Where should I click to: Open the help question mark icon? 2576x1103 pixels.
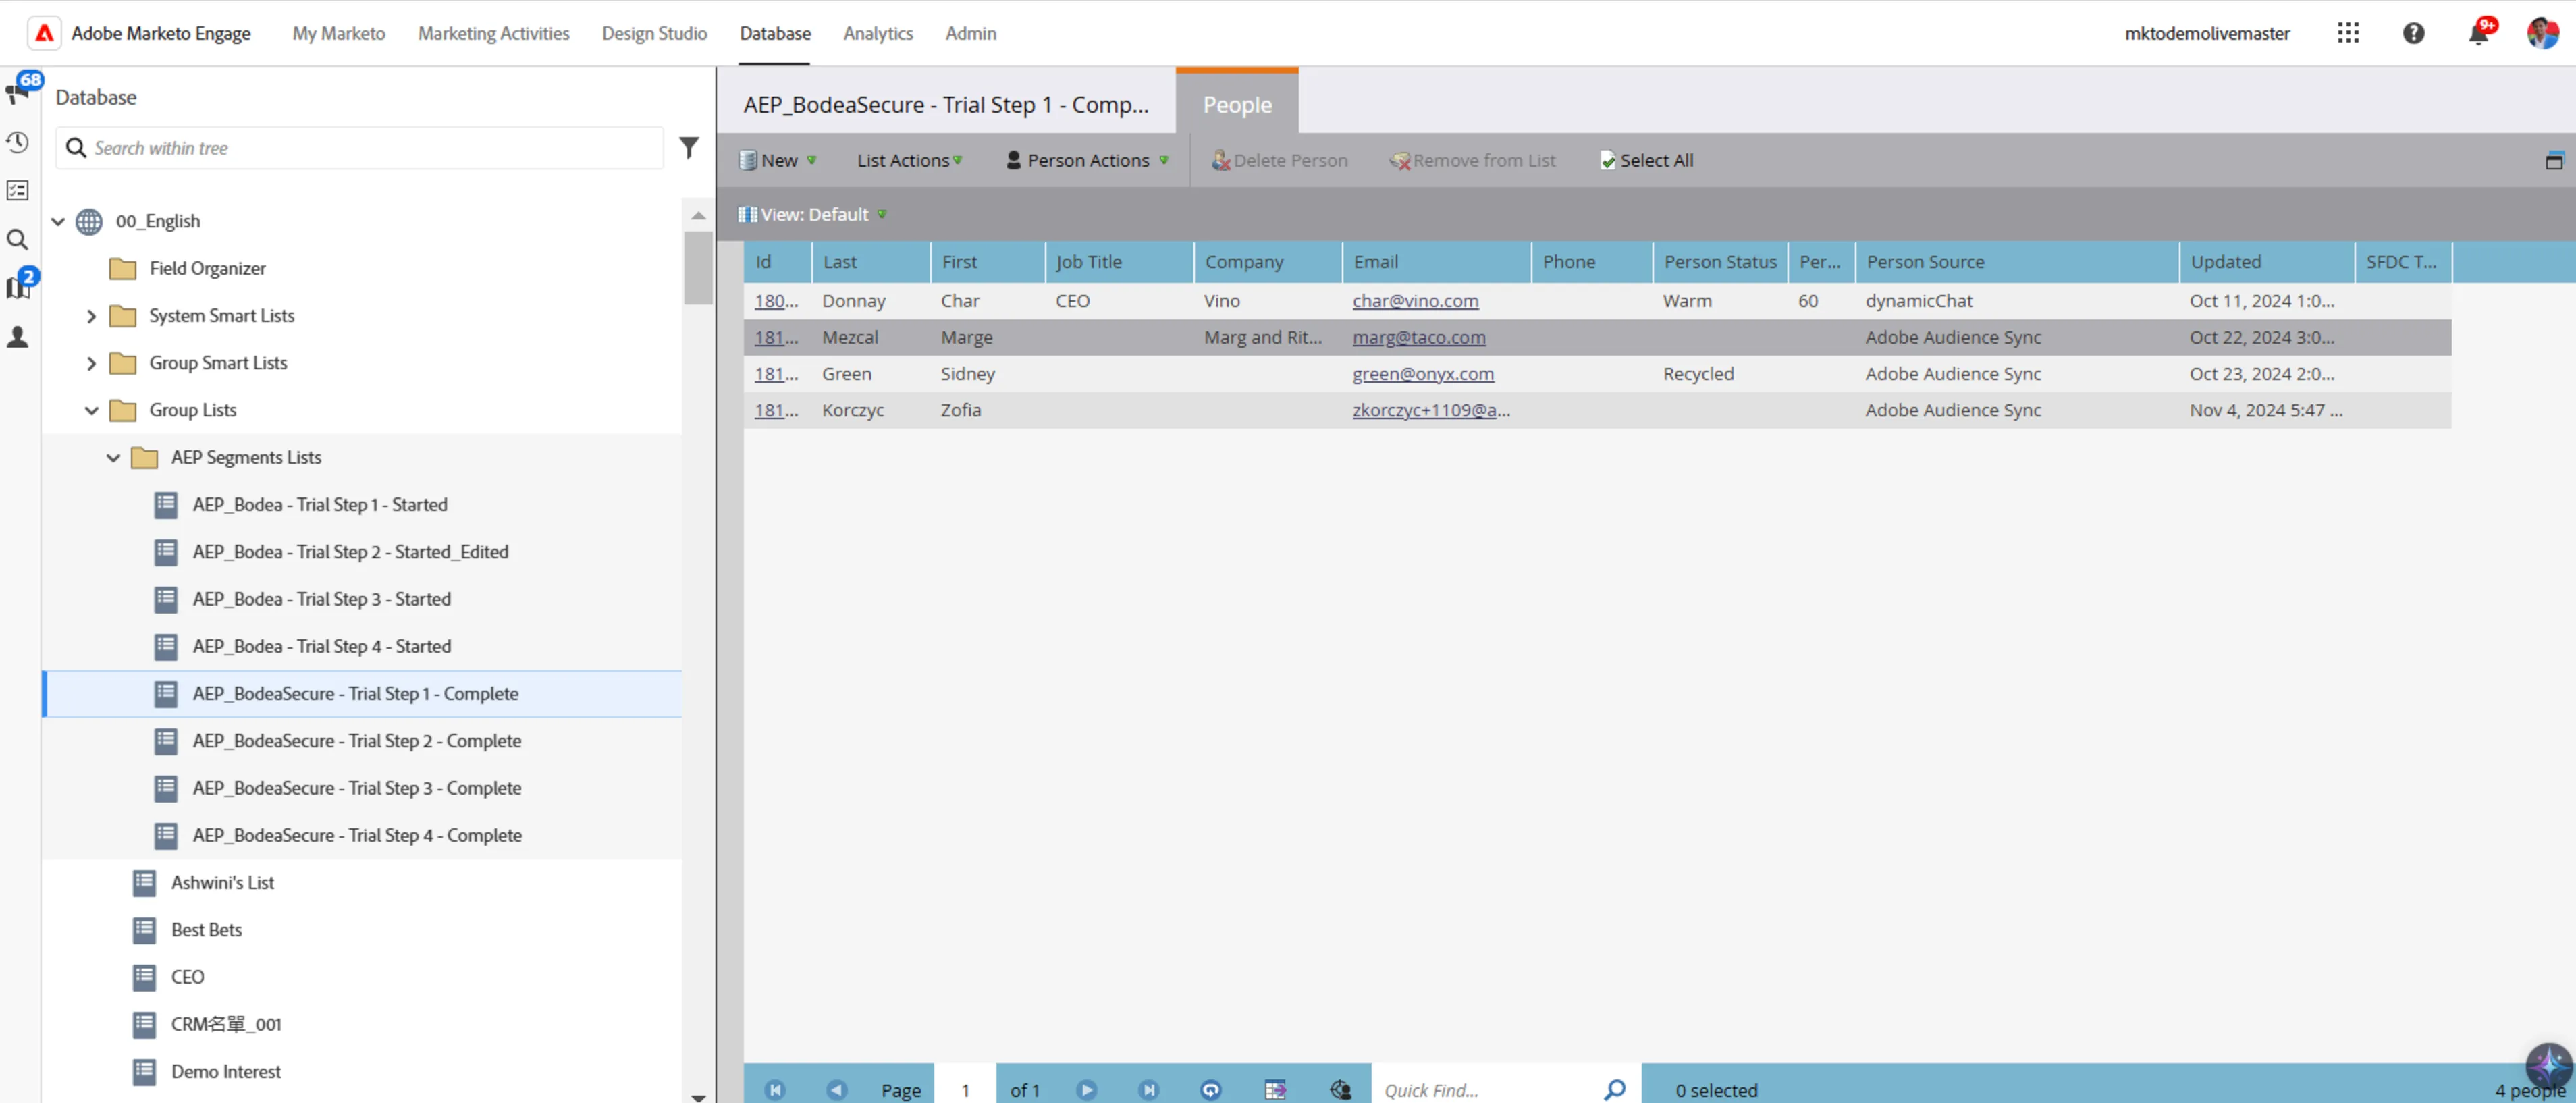2413,33
